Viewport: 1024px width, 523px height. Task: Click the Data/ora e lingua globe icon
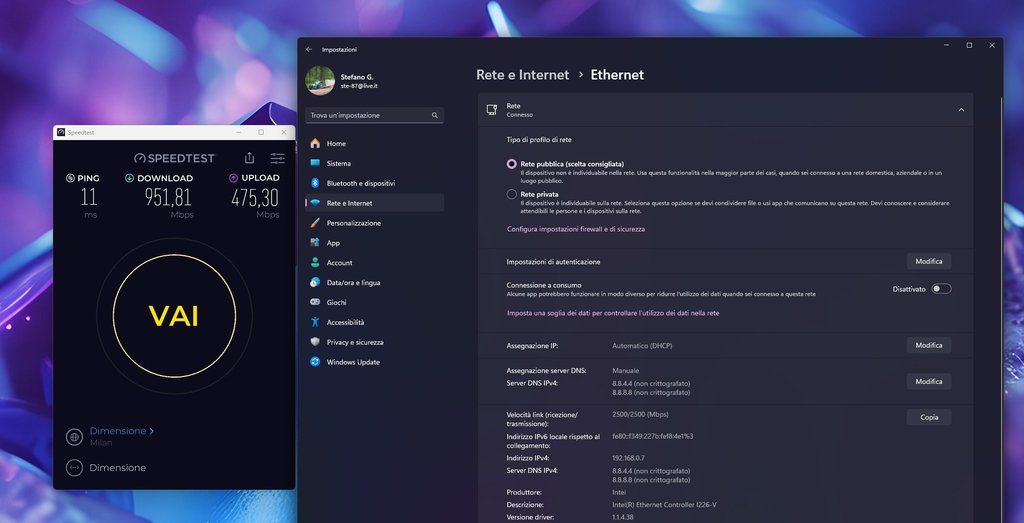tap(315, 283)
